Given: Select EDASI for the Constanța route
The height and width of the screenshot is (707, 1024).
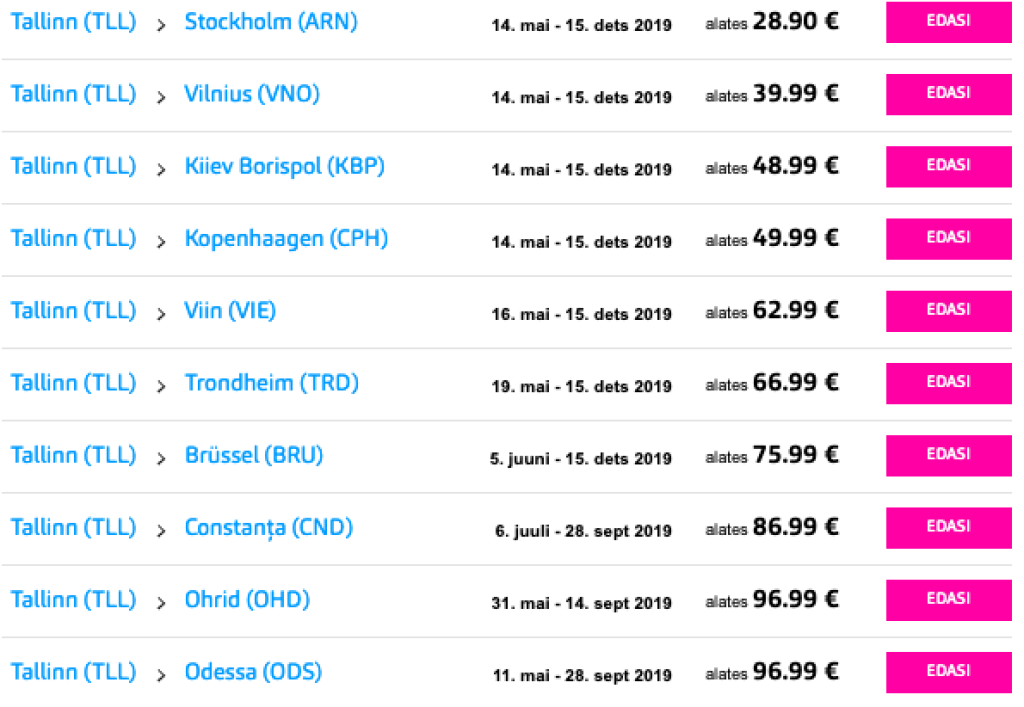Looking at the screenshot, I should (x=948, y=528).
